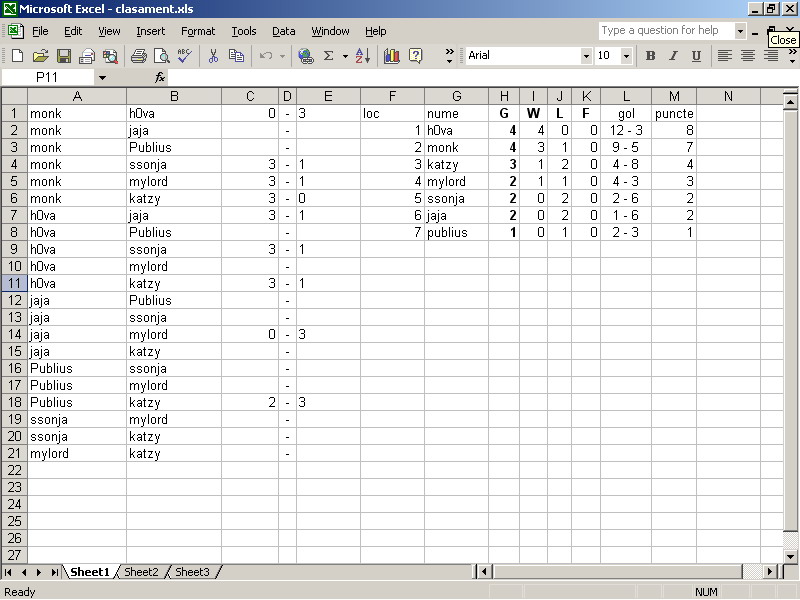
Task: Expand the Standard toolbar options chevron
Action: [449, 56]
